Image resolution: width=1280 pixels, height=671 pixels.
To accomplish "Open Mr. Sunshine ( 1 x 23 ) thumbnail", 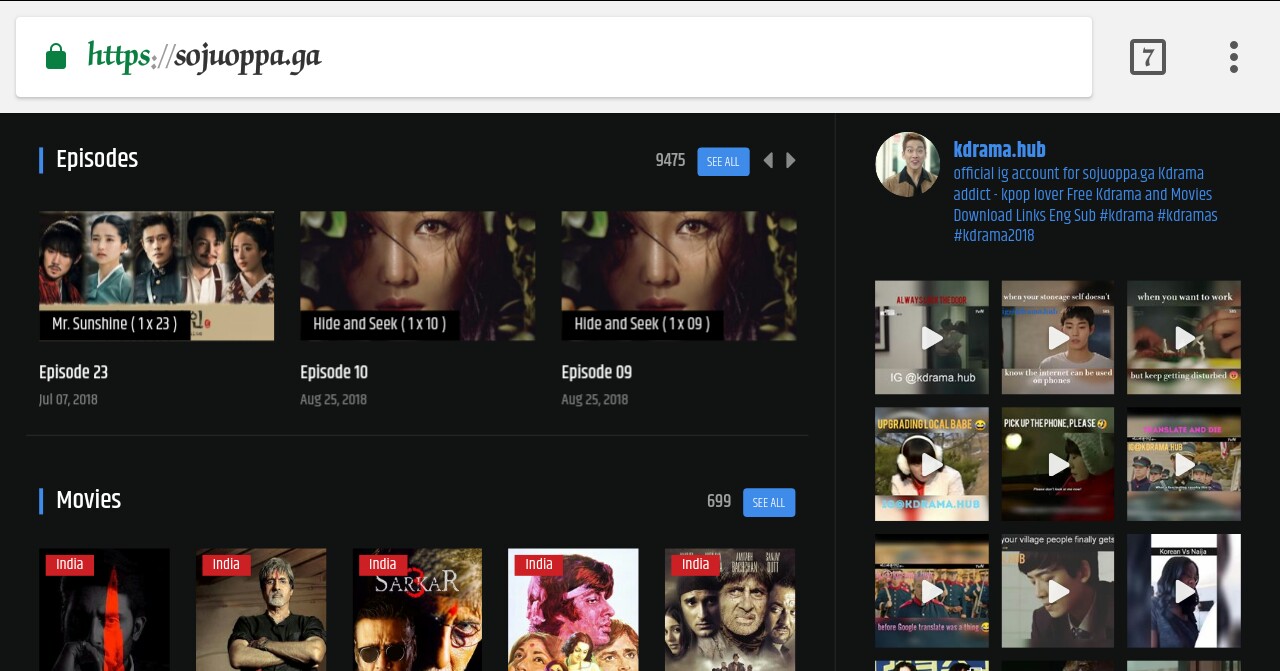I will 156,276.
